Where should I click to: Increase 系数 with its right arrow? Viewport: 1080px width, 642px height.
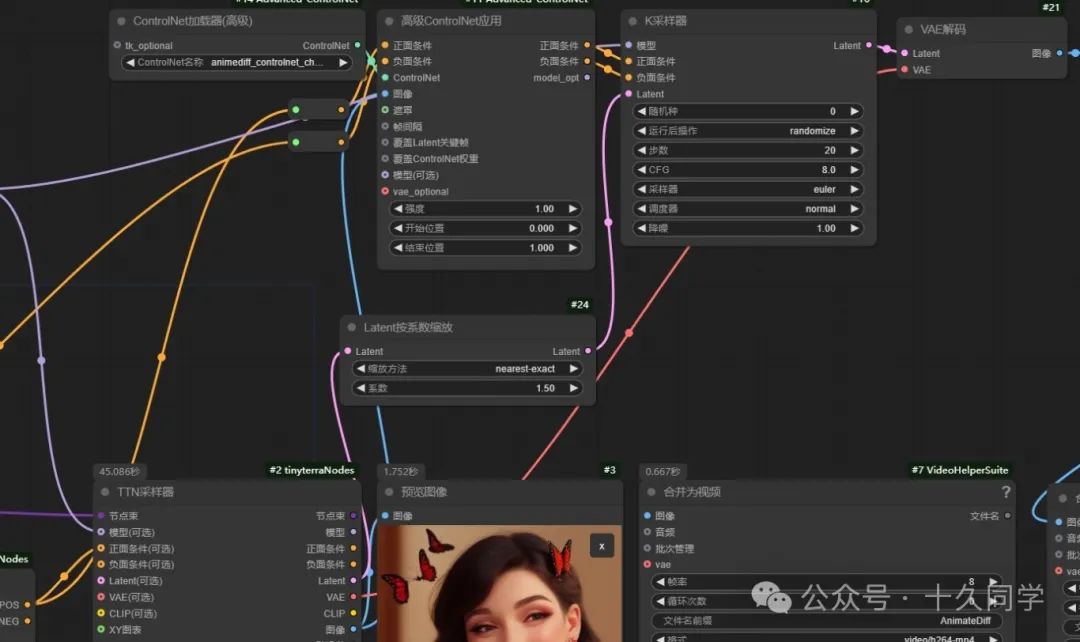click(573, 388)
